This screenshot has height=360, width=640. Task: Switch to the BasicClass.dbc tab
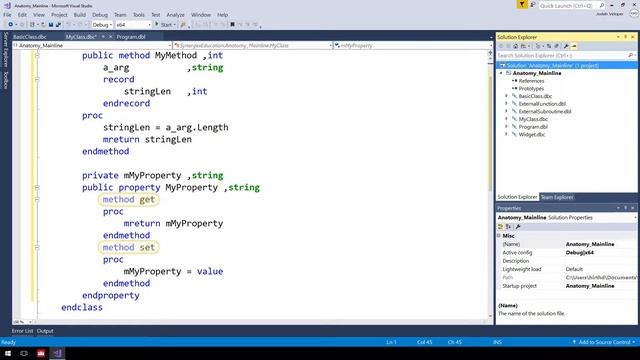pyautogui.click(x=29, y=37)
